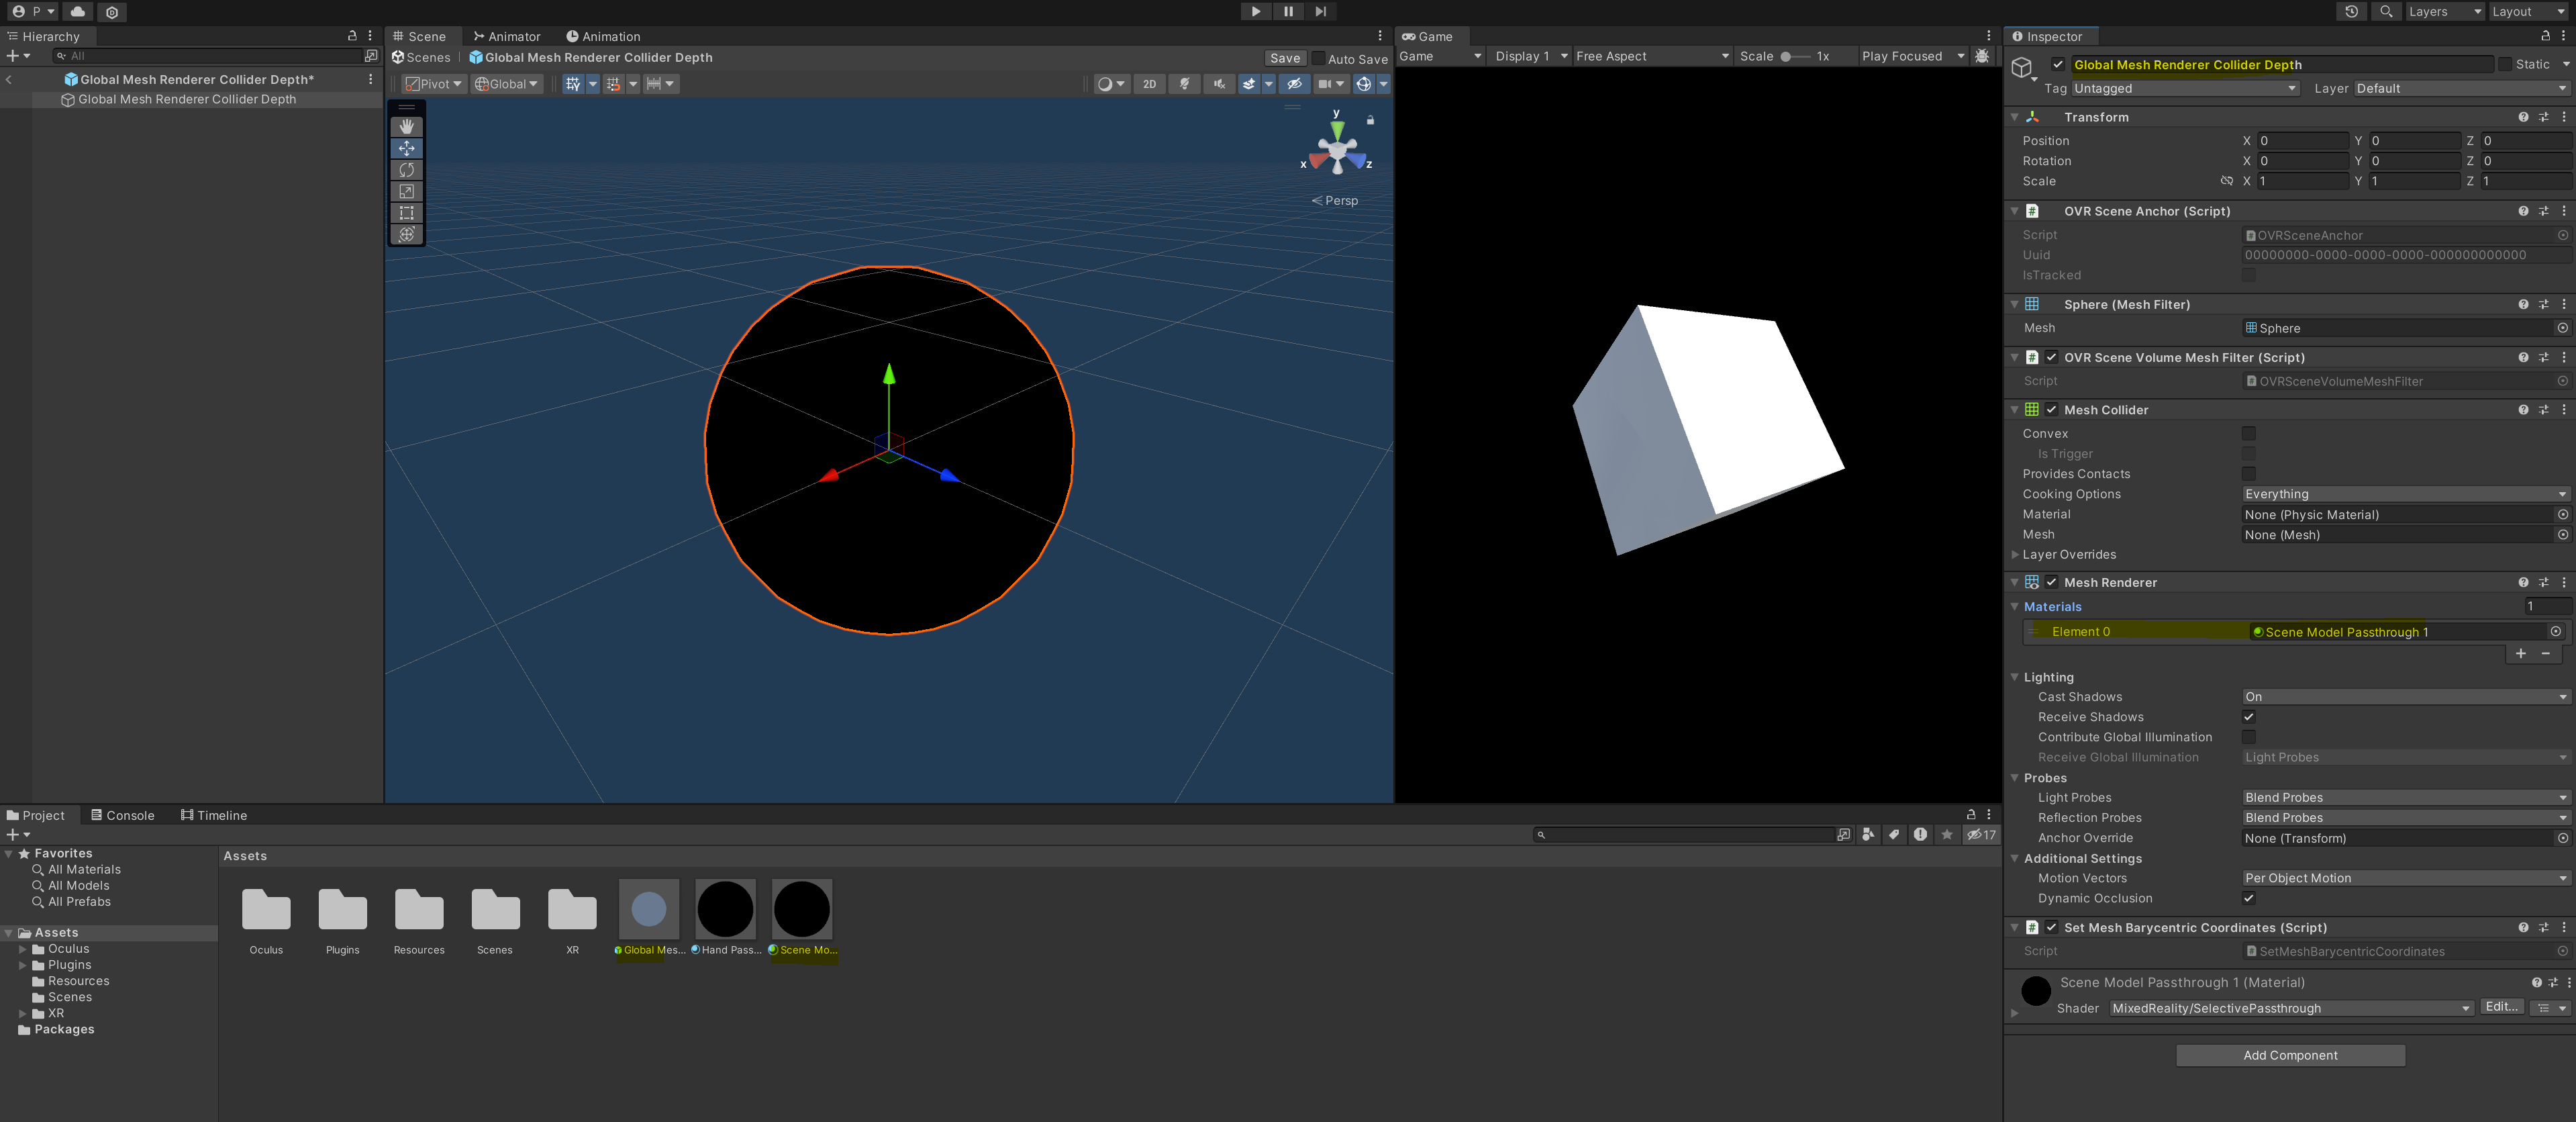Viewport: 2576px width, 1122px height.
Task: Click the Save button in the scene header
Action: [1284, 58]
